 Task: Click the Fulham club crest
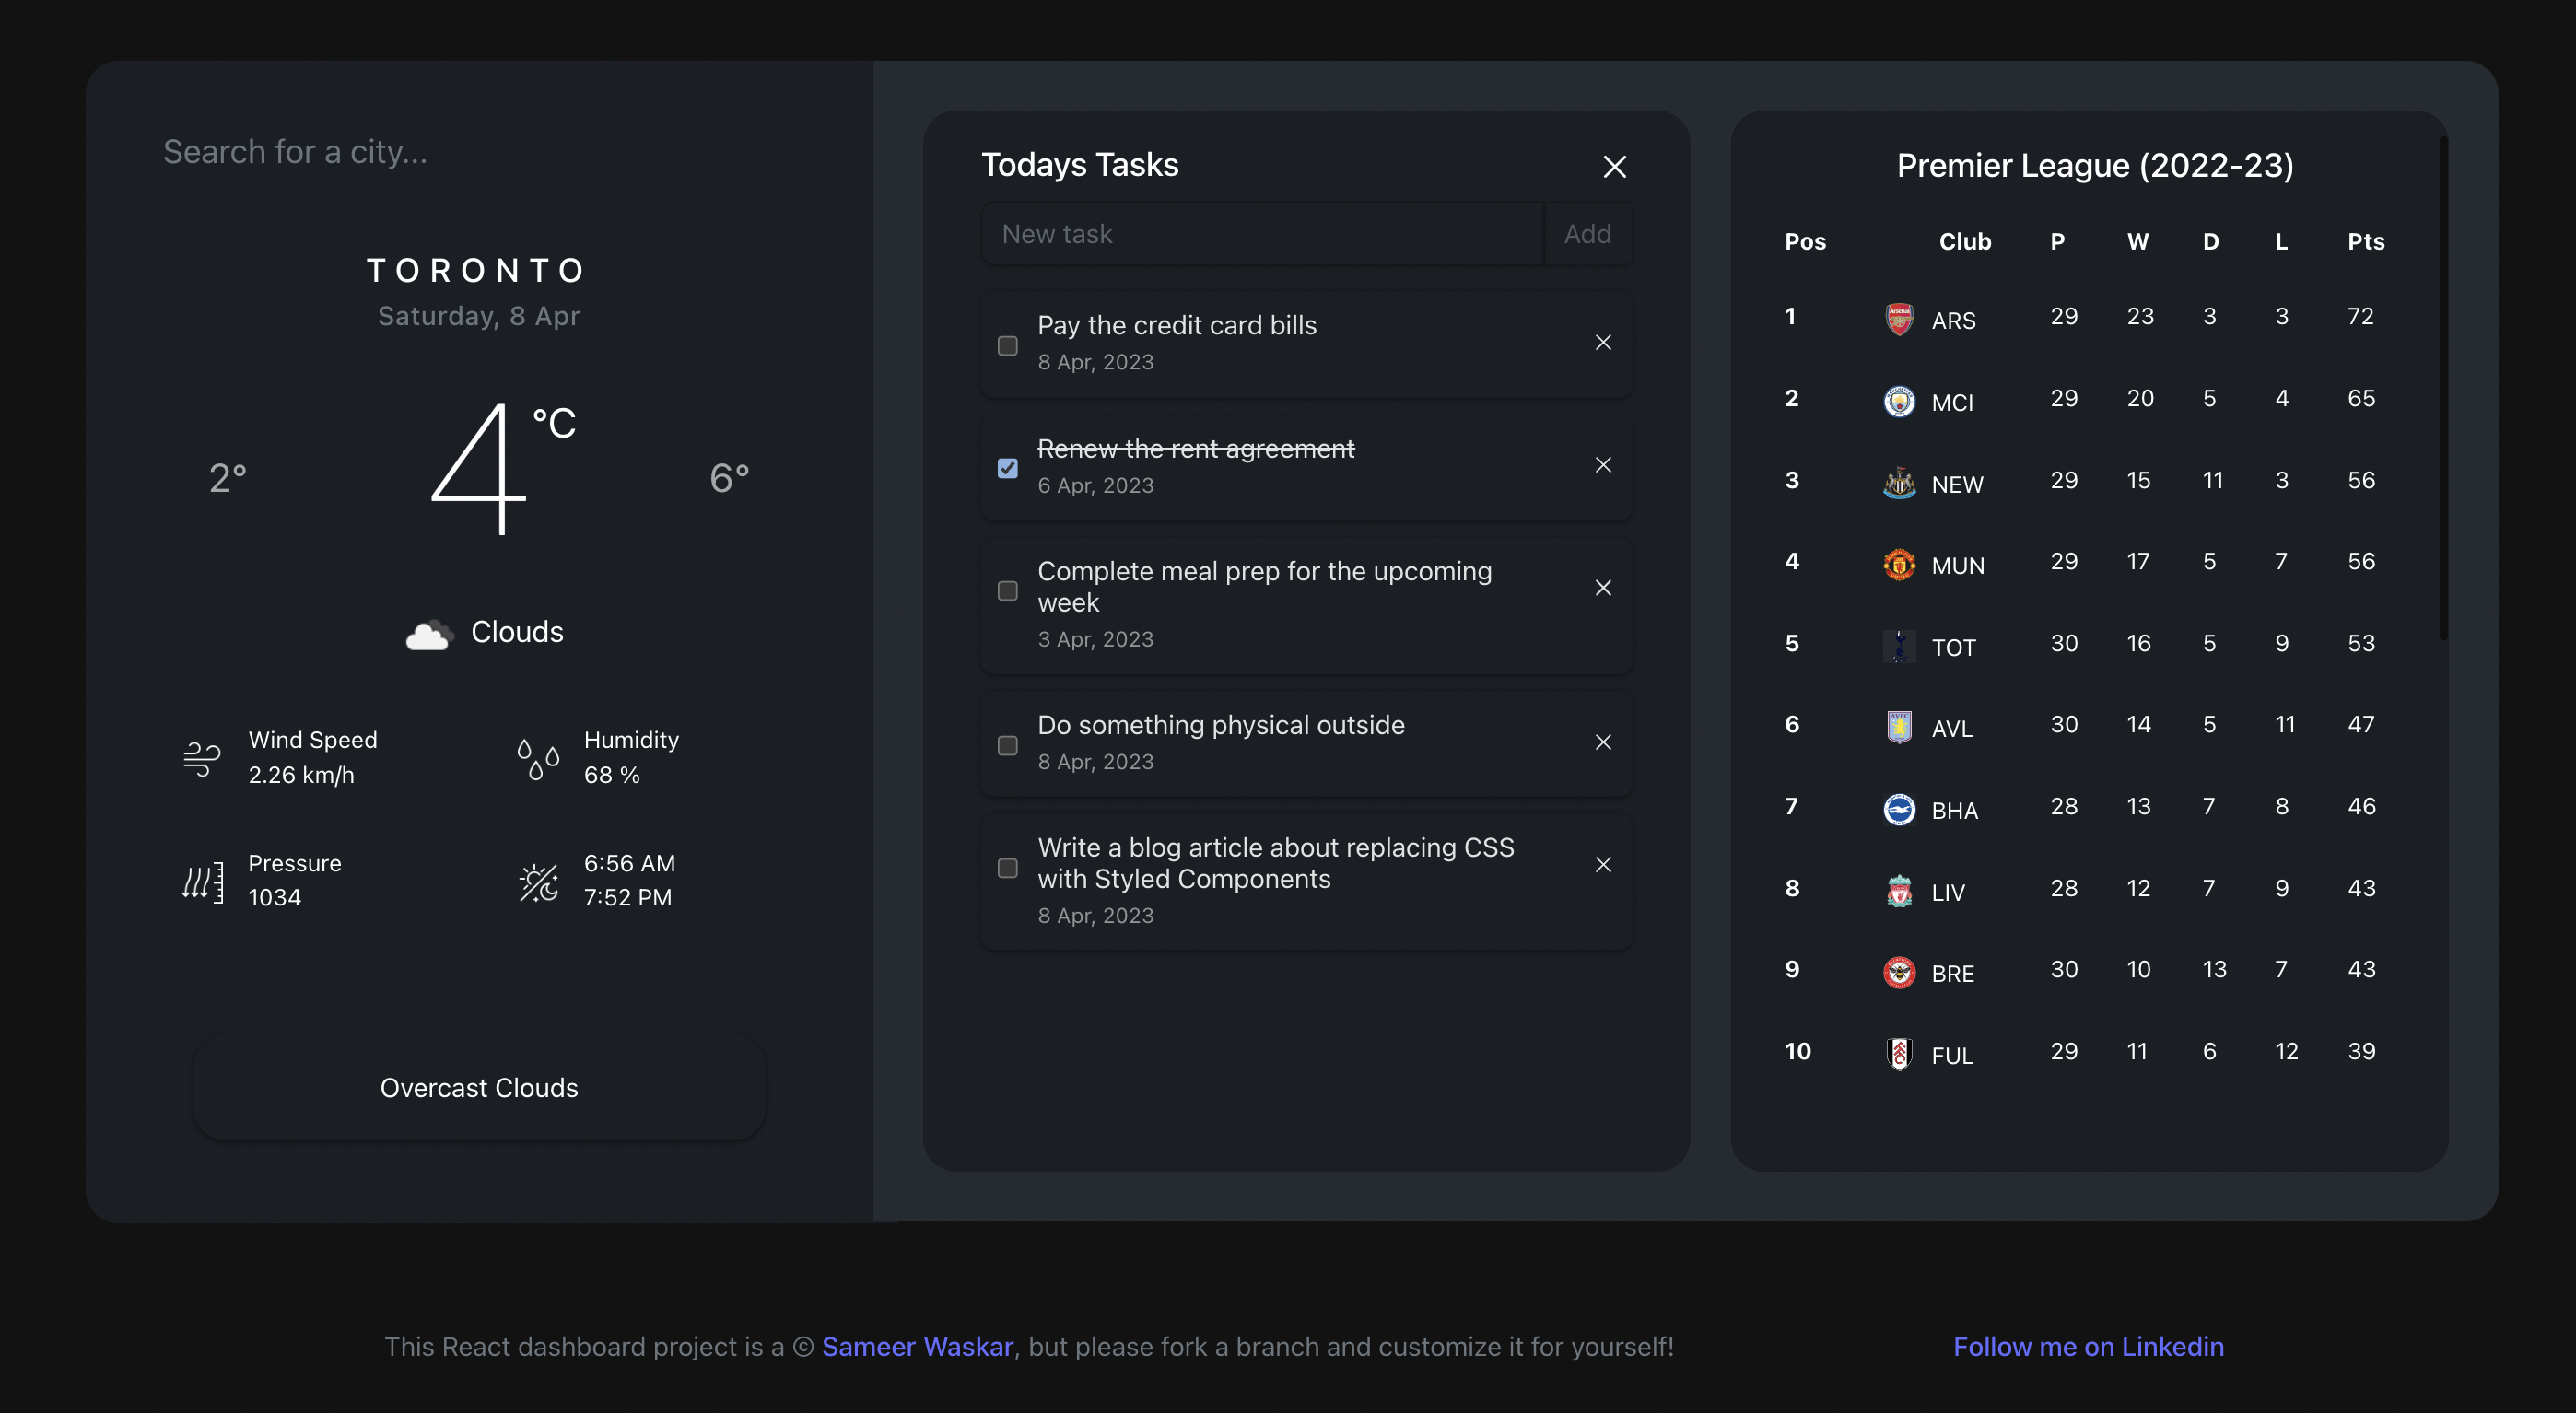coord(1898,1052)
